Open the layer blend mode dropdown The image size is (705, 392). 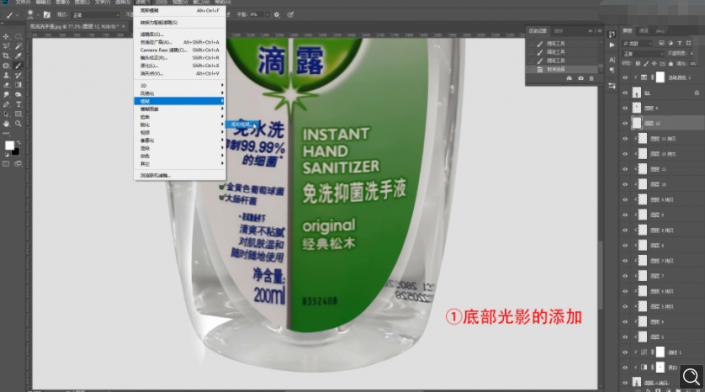pyautogui.click(x=643, y=53)
